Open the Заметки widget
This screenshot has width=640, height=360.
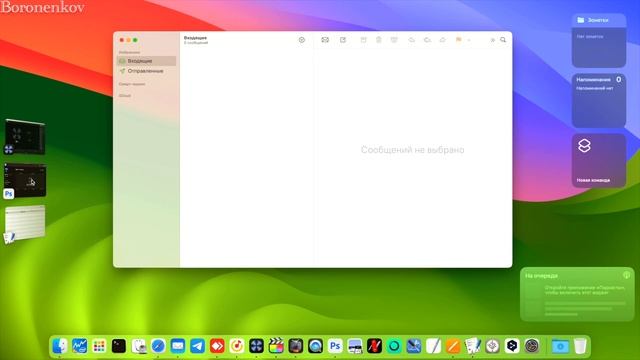[599, 40]
